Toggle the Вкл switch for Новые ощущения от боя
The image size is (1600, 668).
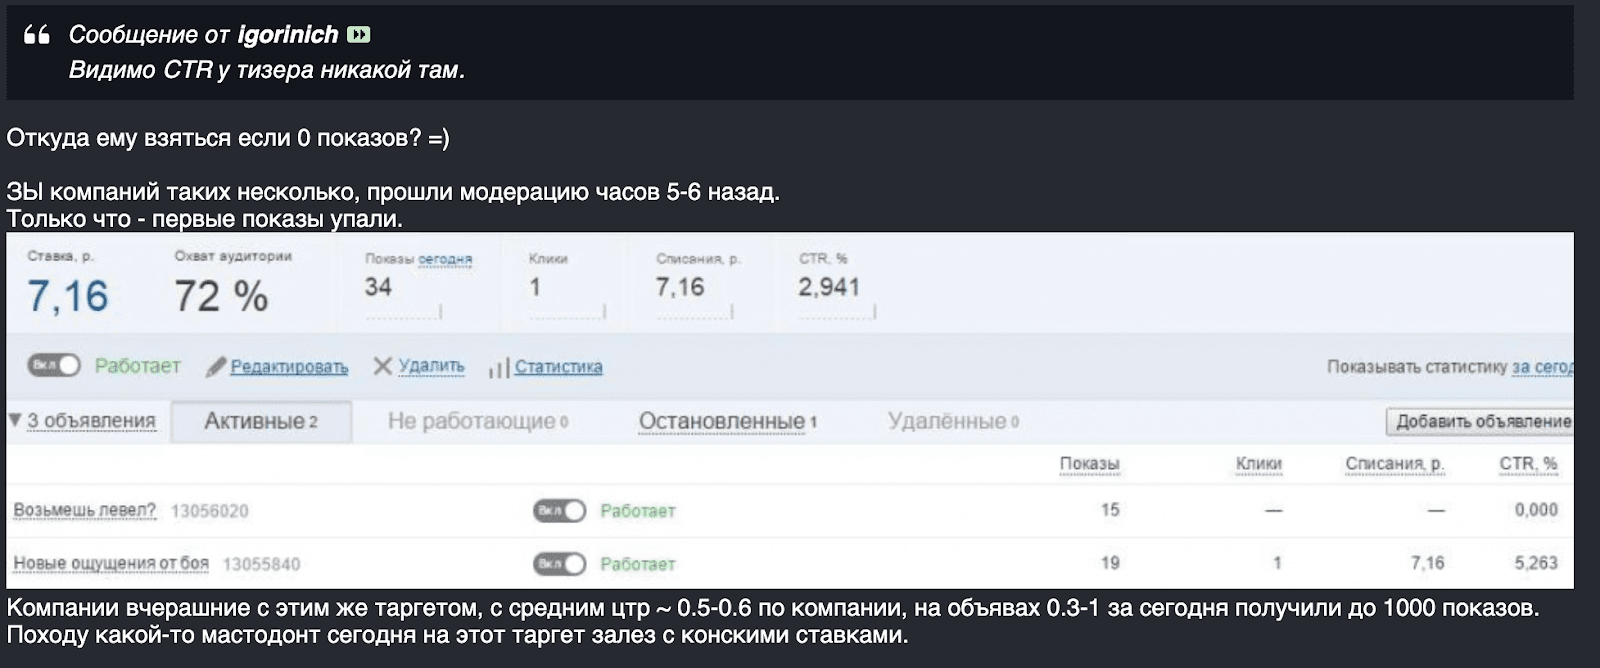tap(560, 563)
